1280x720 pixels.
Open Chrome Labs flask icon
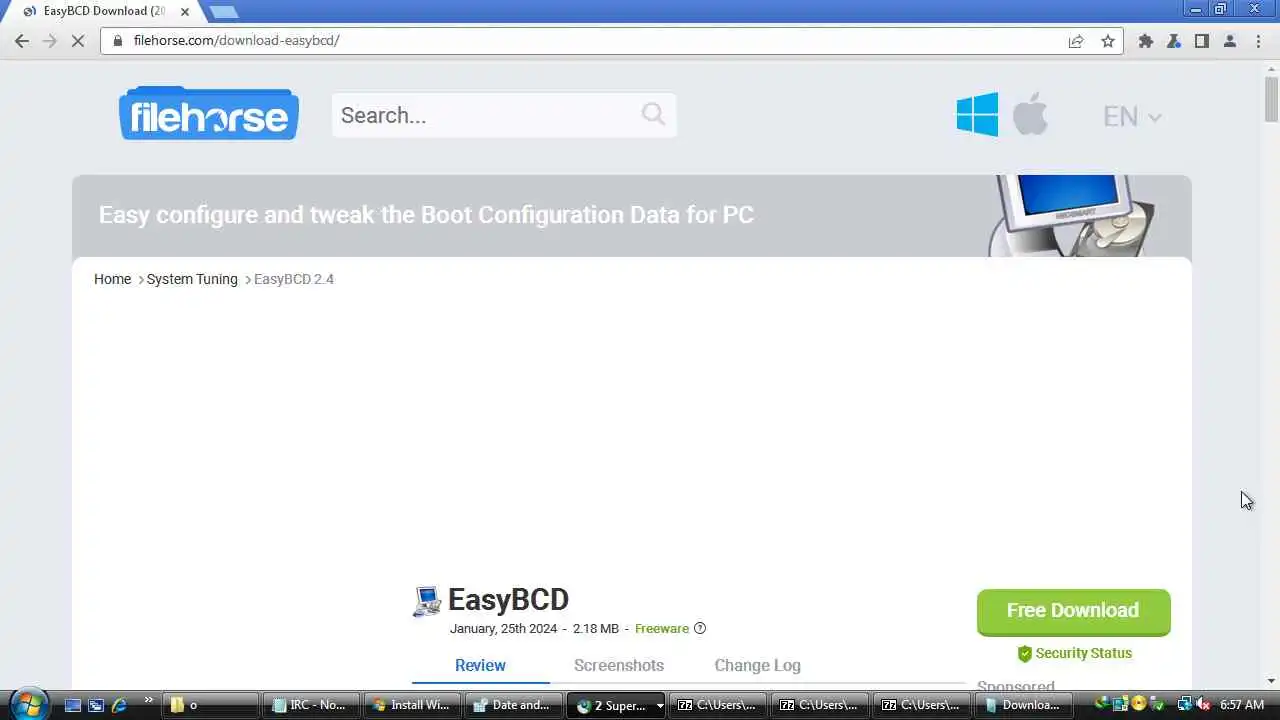tap(1174, 41)
